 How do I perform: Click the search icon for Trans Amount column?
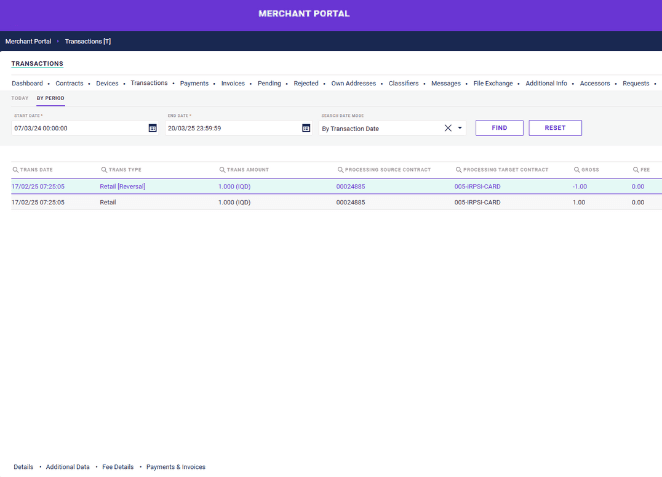click(x=222, y=170)
